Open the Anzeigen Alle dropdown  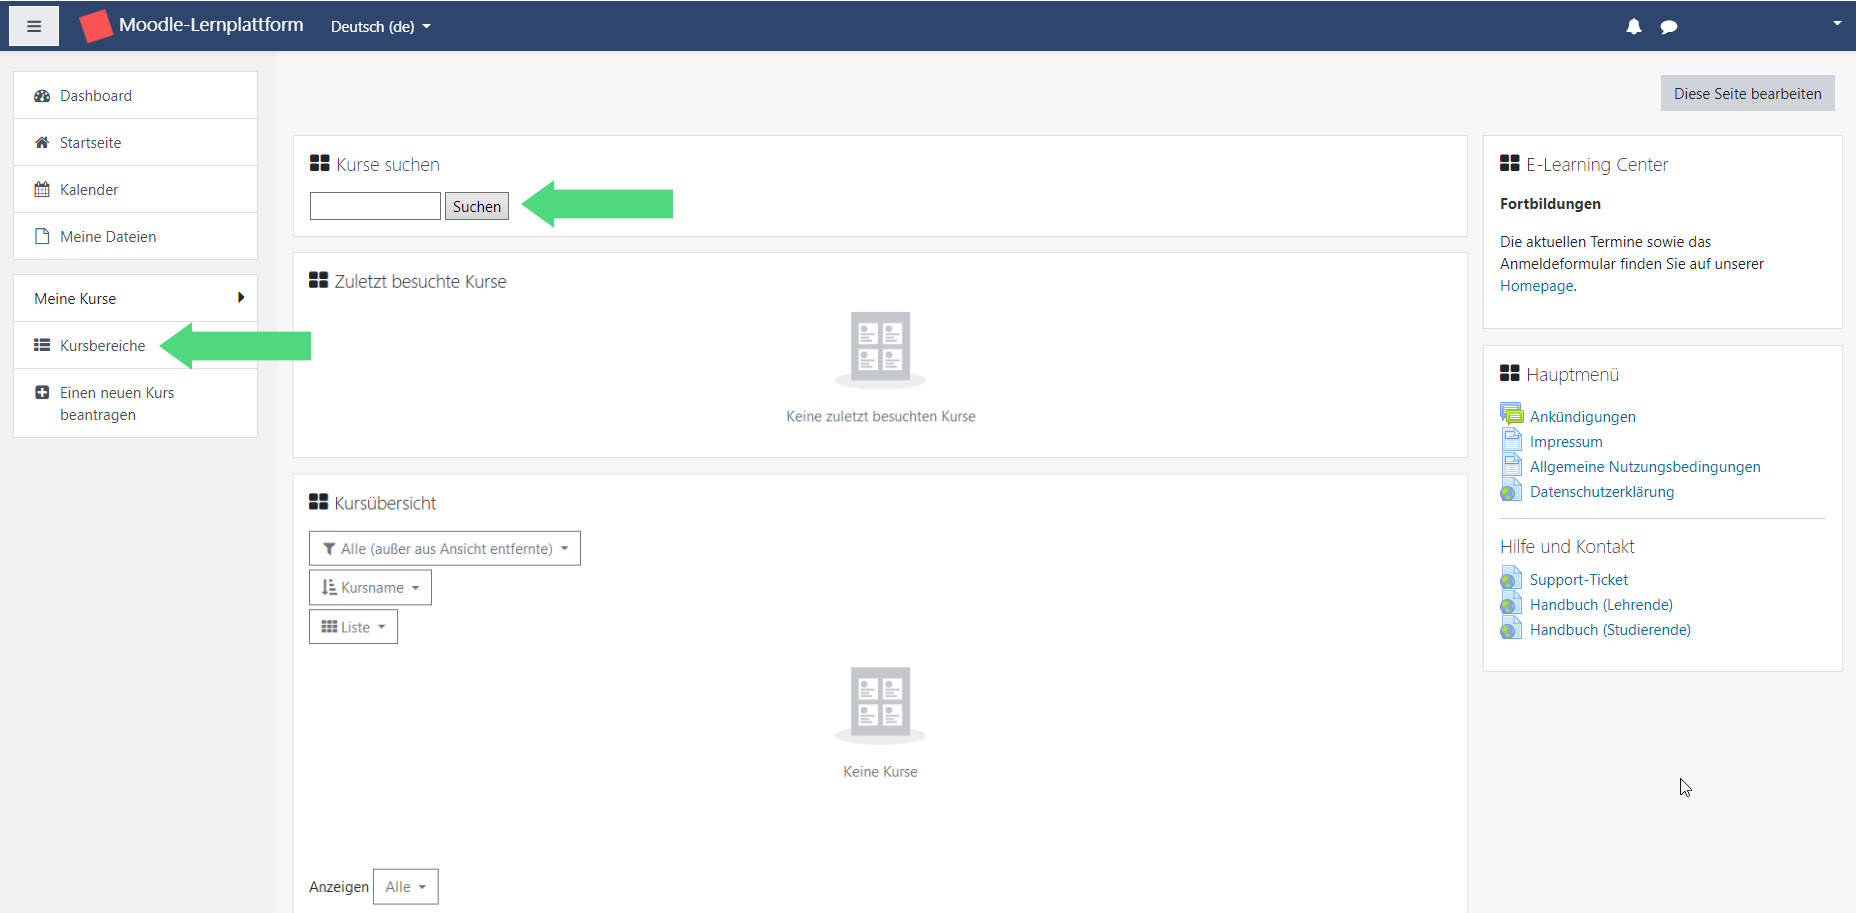pos(406,887)
